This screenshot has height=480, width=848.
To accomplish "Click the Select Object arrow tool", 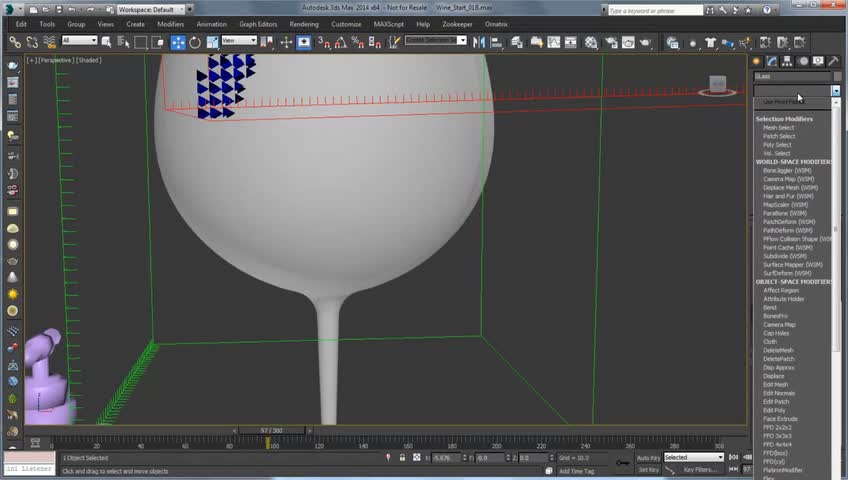I will tap(106, 42).
